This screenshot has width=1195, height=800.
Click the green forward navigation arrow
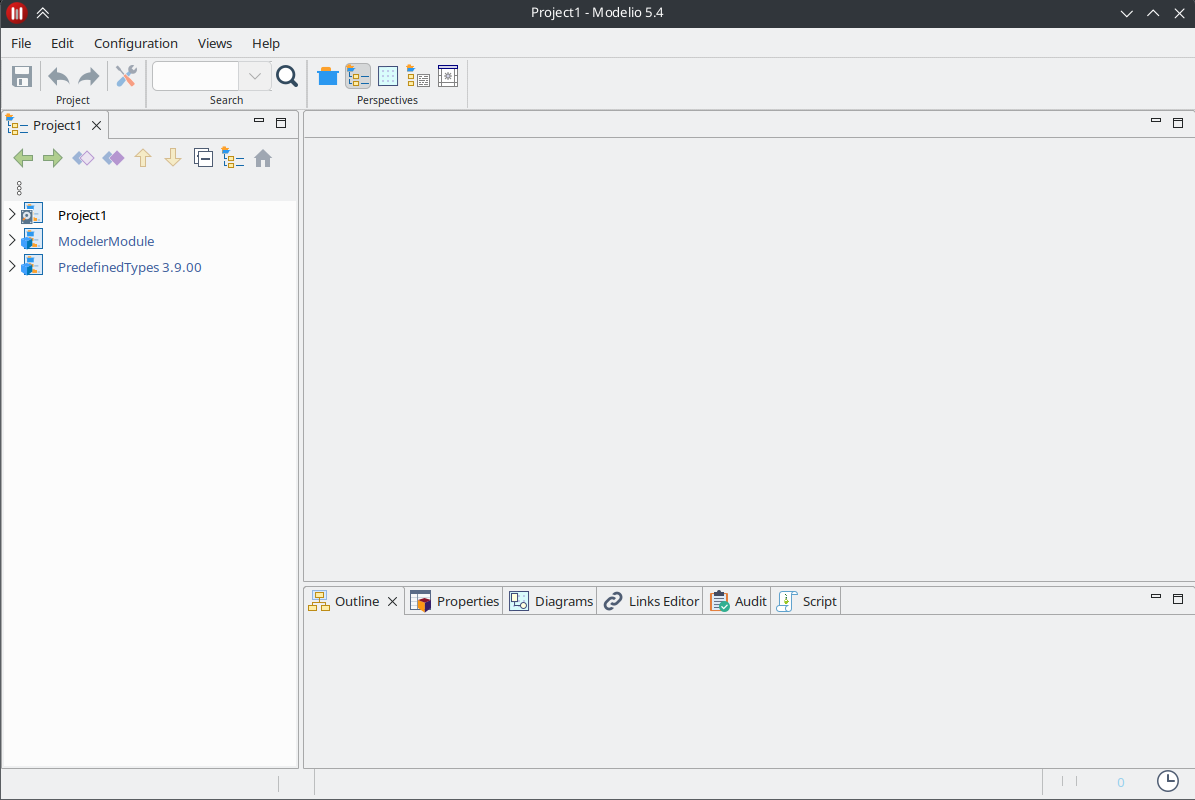click(53, 158)
